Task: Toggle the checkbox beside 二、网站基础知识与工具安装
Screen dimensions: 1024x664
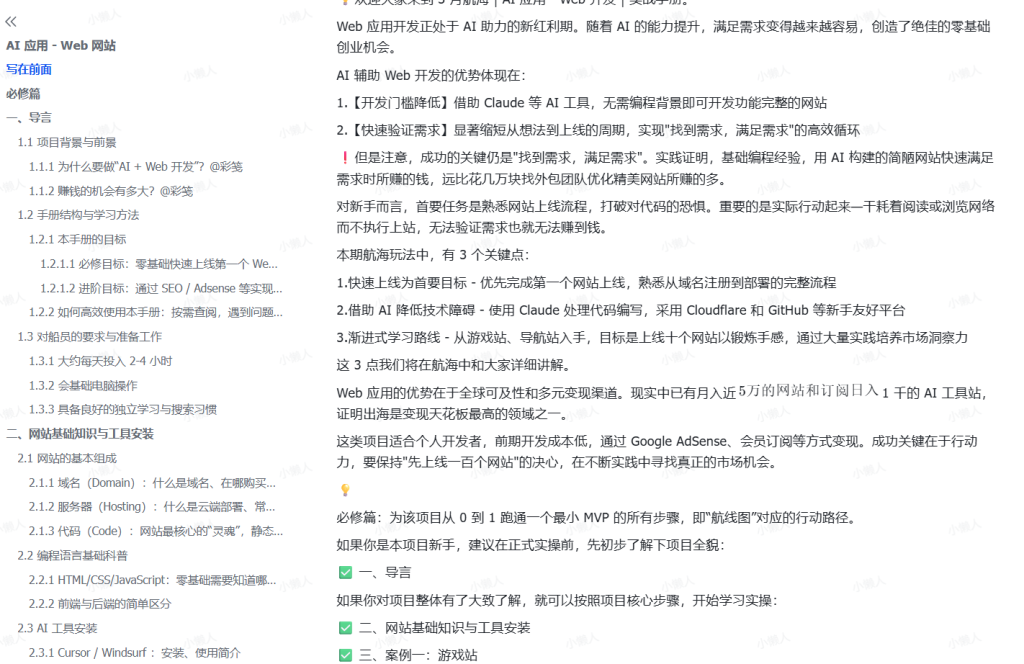Action: click(345, 628)
